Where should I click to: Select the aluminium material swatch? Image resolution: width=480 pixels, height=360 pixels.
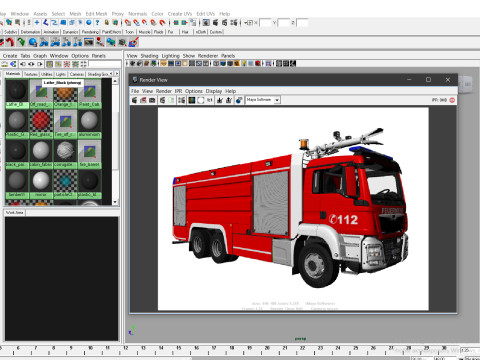point(89,124)
